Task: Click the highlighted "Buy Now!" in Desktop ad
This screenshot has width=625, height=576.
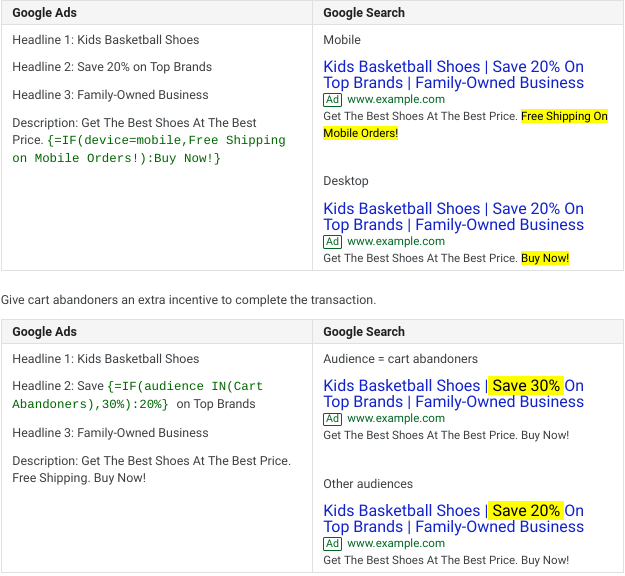Action: click(545, 259)
